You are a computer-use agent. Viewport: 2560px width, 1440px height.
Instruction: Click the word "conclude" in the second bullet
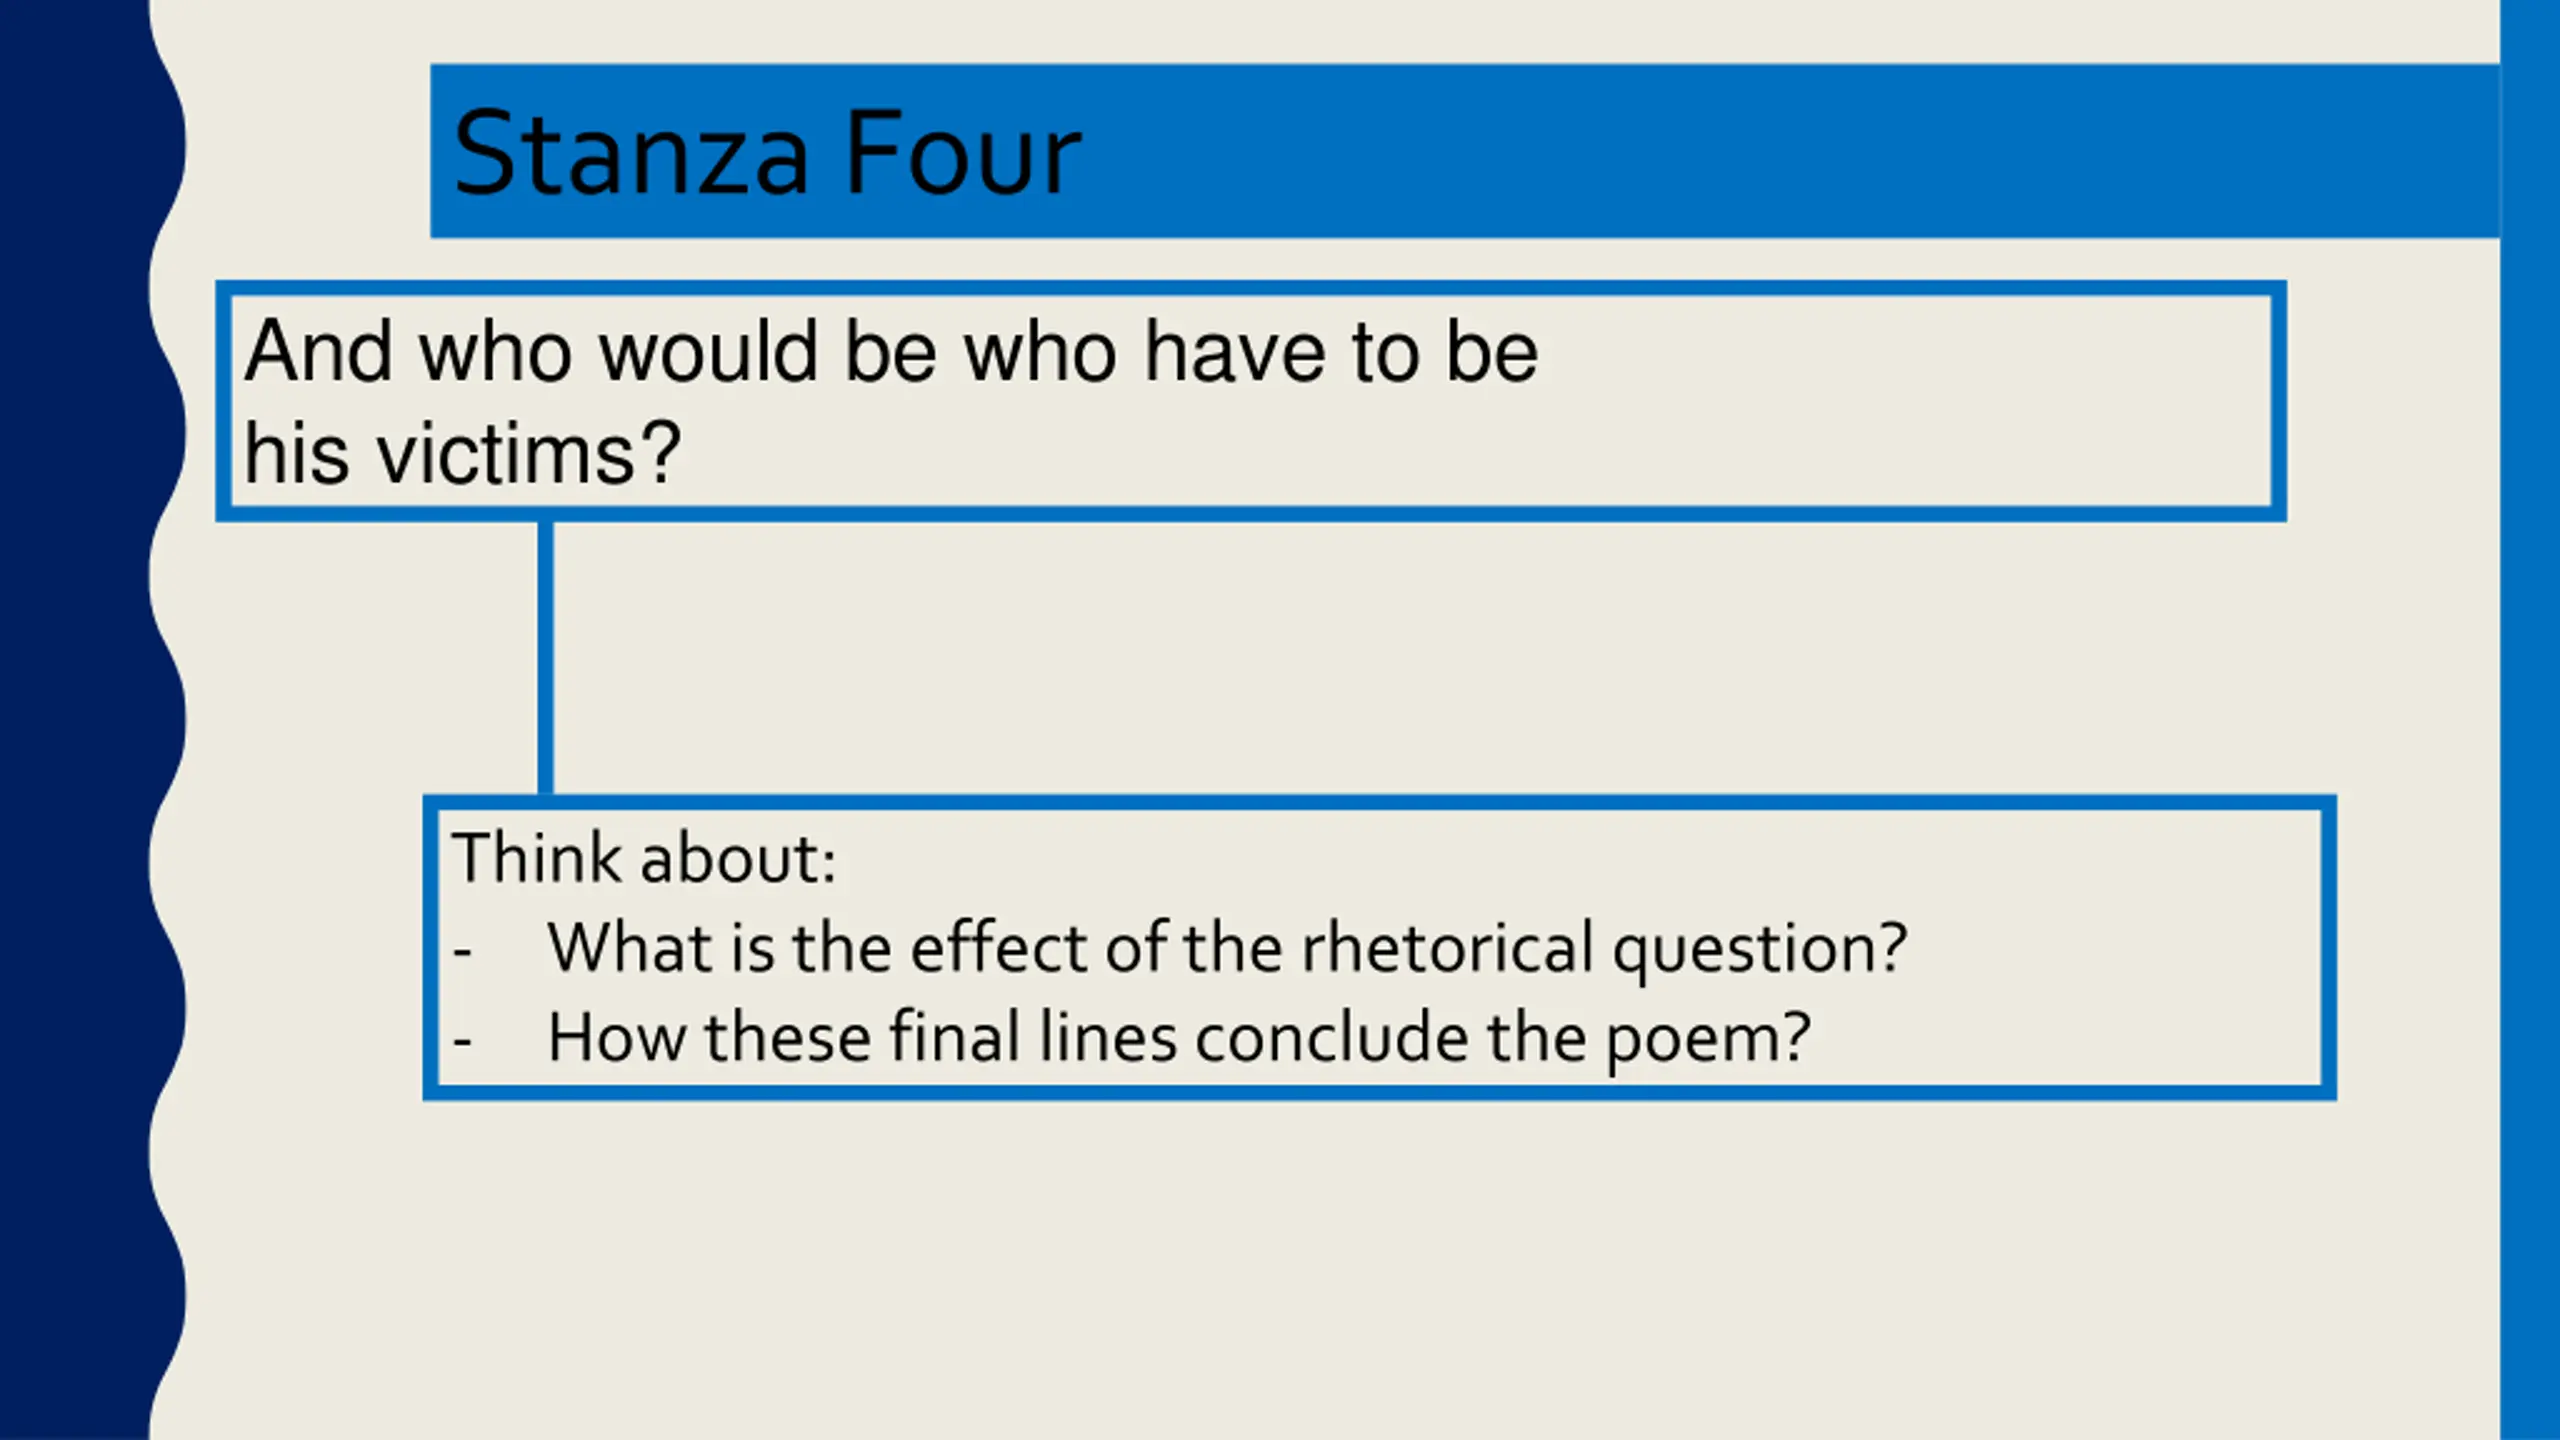click(1332, 1037)
